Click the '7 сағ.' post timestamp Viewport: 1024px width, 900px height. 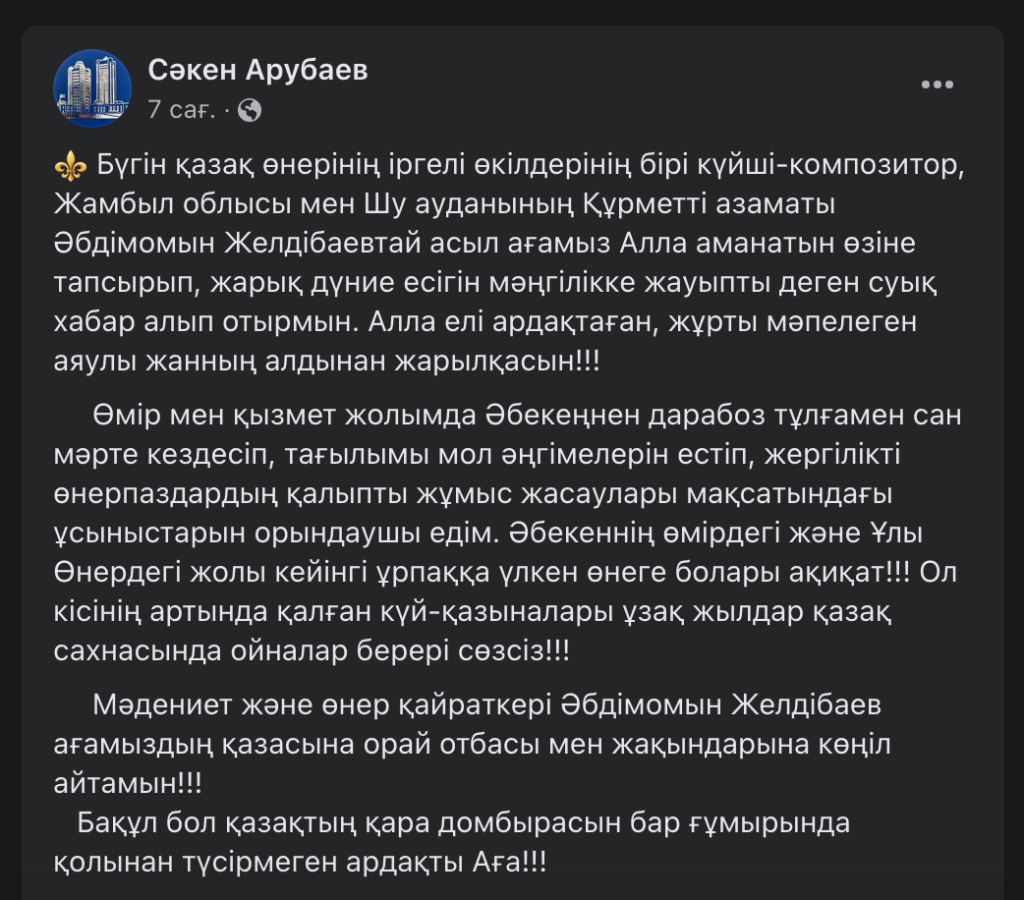[182, 110]
